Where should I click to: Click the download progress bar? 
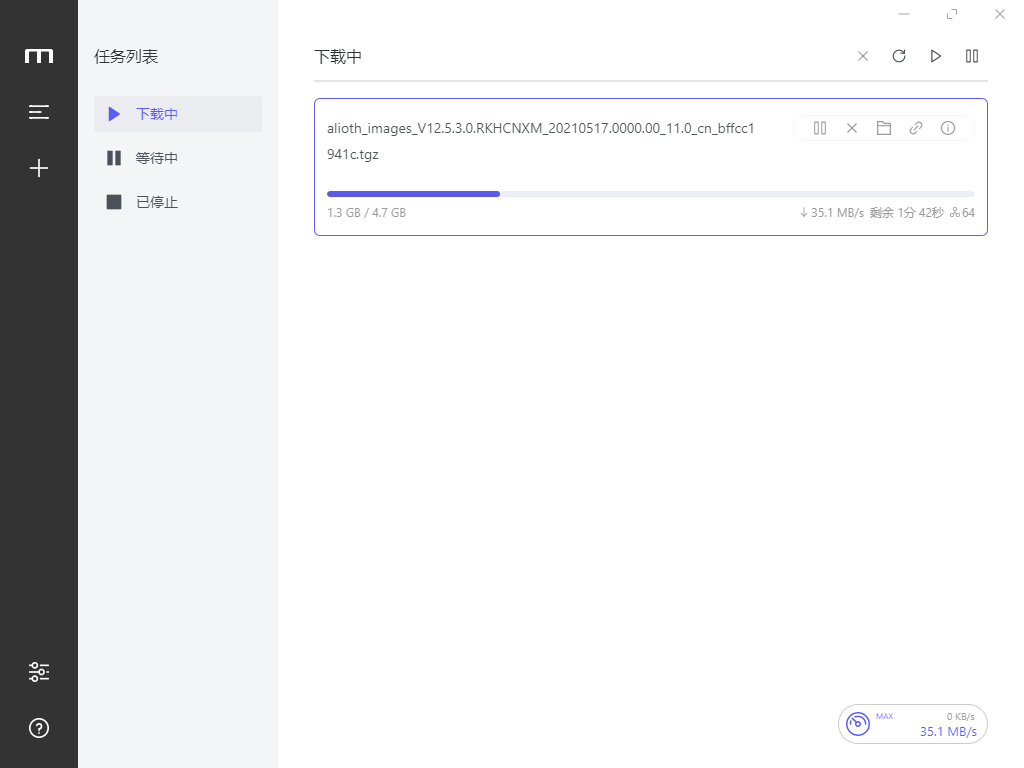pyautogui.click(x=650, y=194)
